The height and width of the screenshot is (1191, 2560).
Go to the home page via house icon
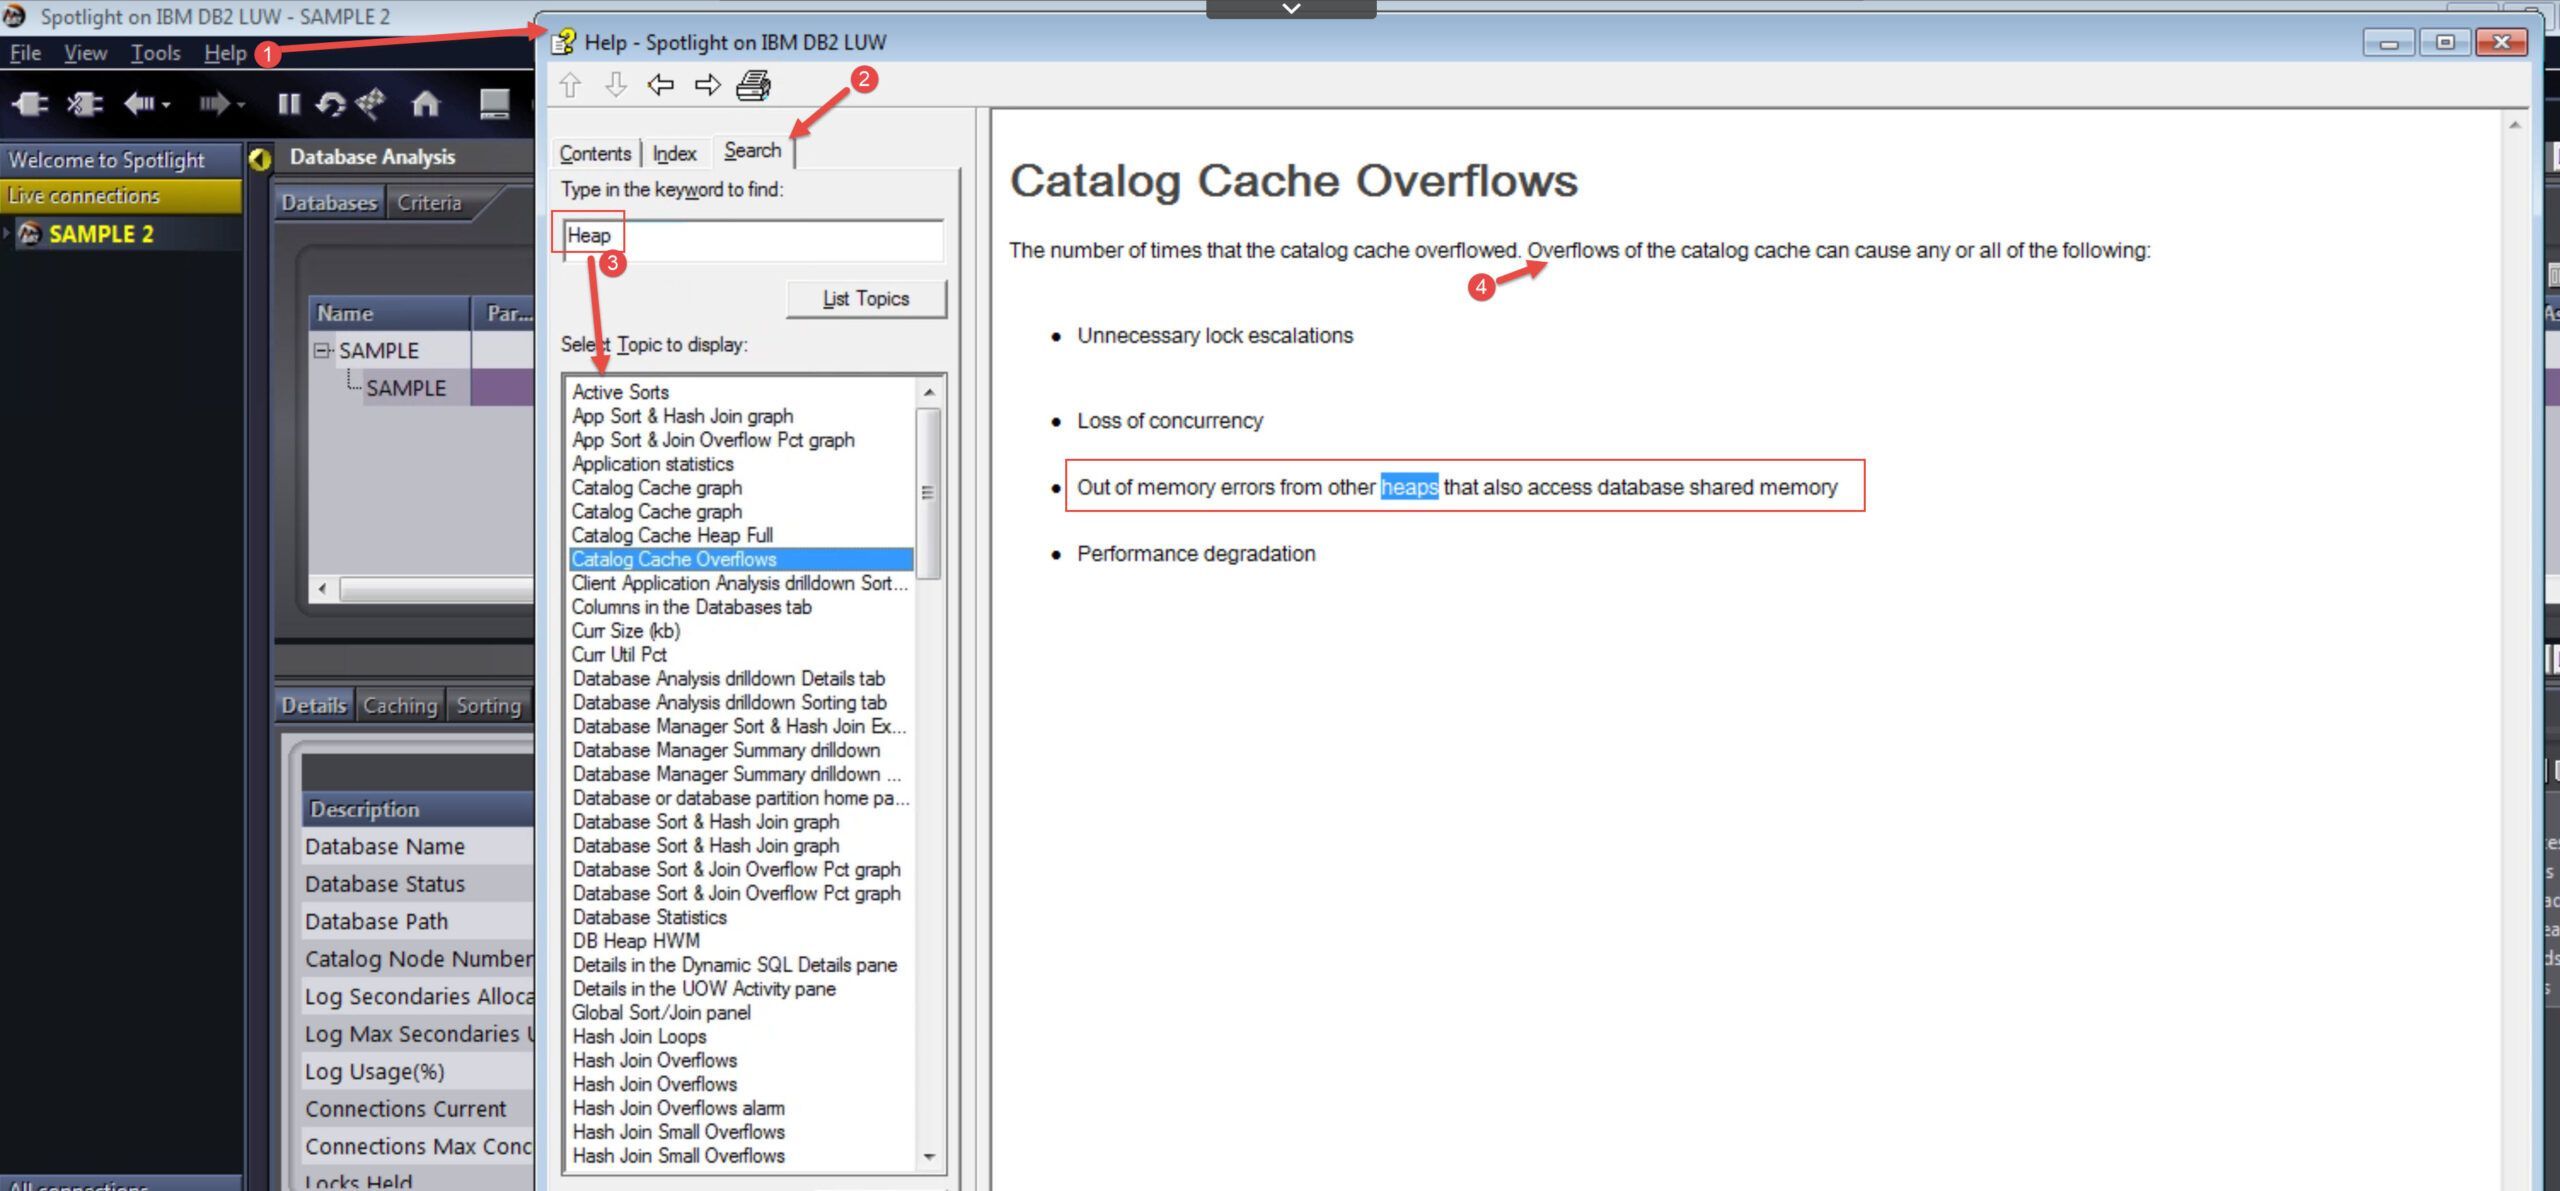point(426,103)
